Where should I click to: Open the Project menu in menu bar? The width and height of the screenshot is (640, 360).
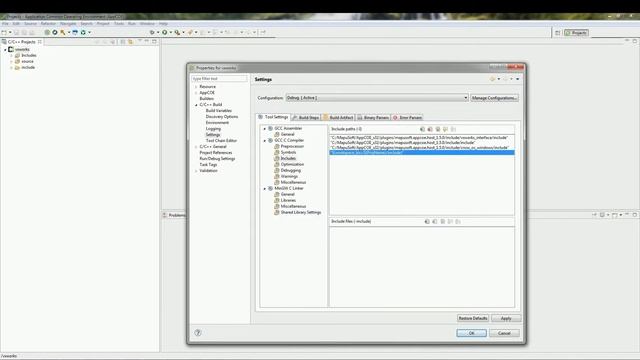pos(103,24)
